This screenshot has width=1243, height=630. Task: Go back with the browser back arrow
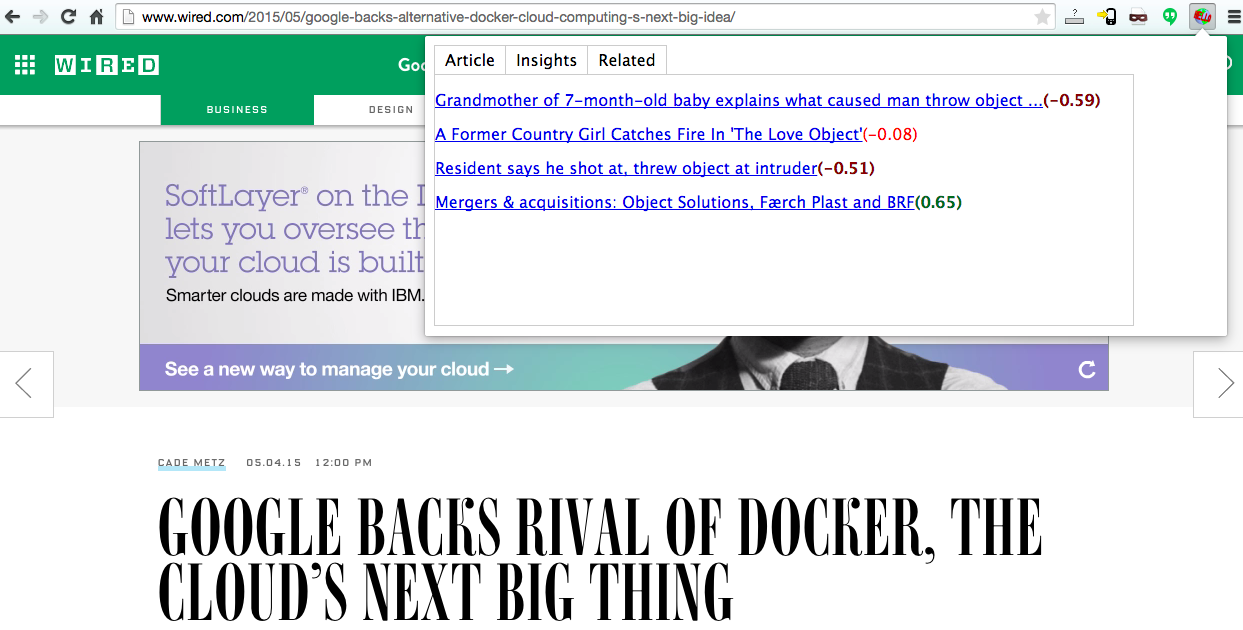click(x=12, y=17)
